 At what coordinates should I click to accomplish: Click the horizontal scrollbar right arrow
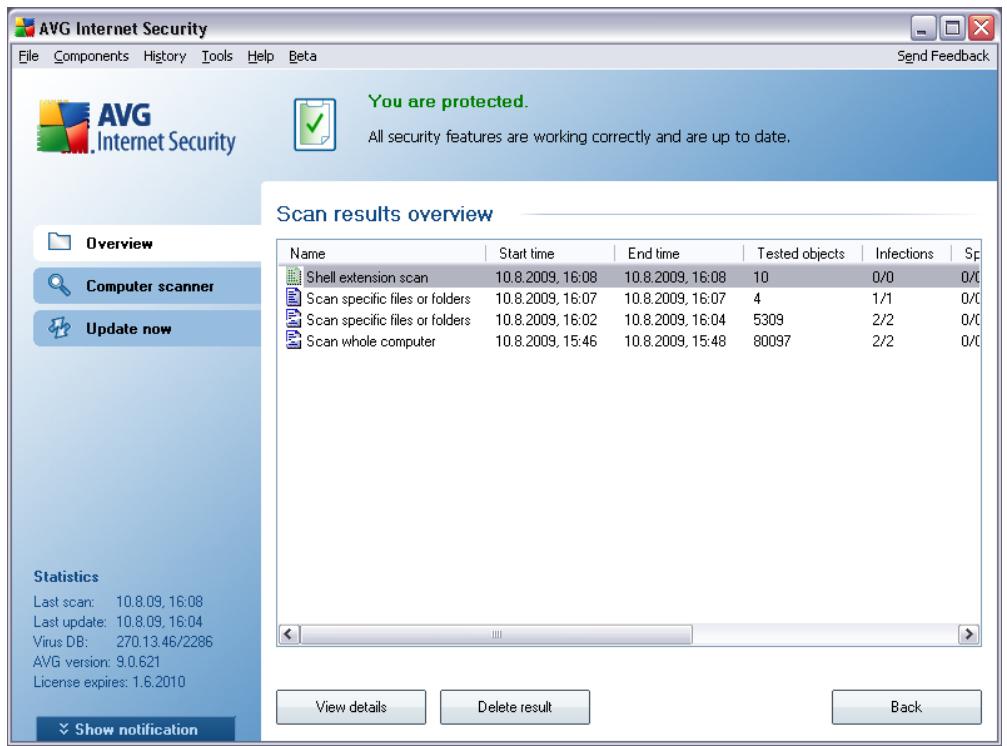click(x=968, y=634)
